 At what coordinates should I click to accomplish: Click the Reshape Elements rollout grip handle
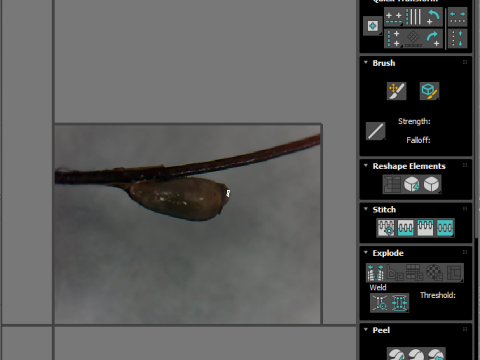click(465, 165)
